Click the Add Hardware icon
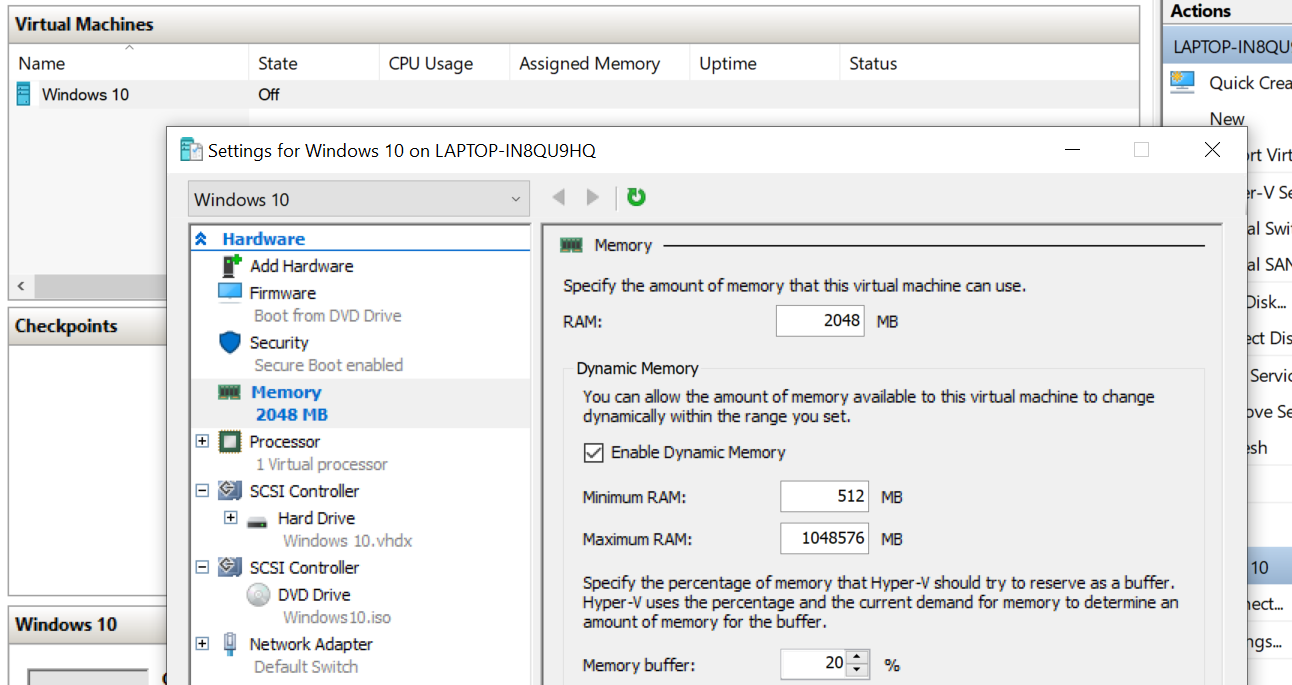Screen dimensions: 1292x685 pyautogui.click(x=231, y=266)
